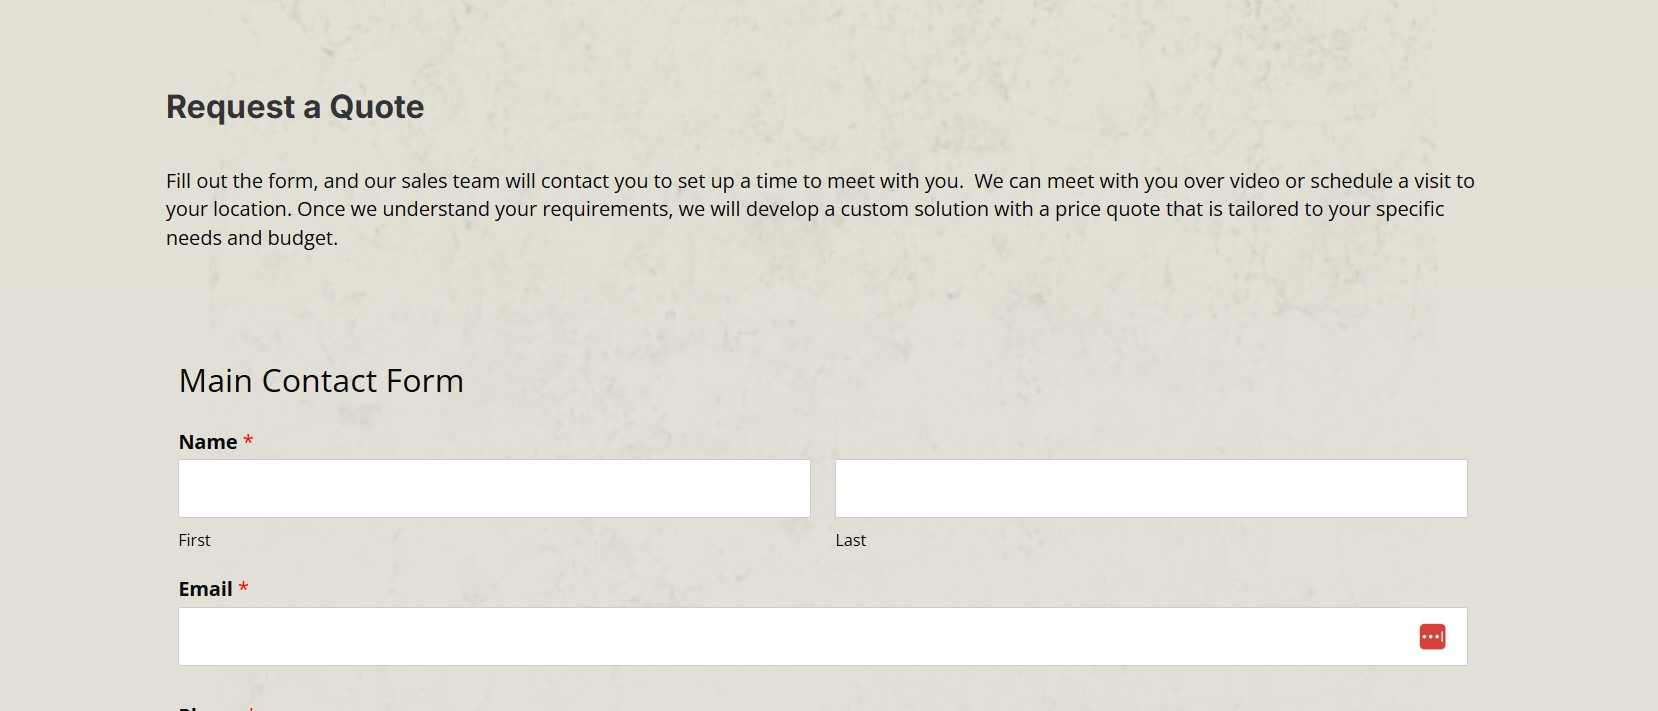This screenshot has height=711, width=1658.
Task: Focus the First name input field
Action: click(x=494, y=489)
